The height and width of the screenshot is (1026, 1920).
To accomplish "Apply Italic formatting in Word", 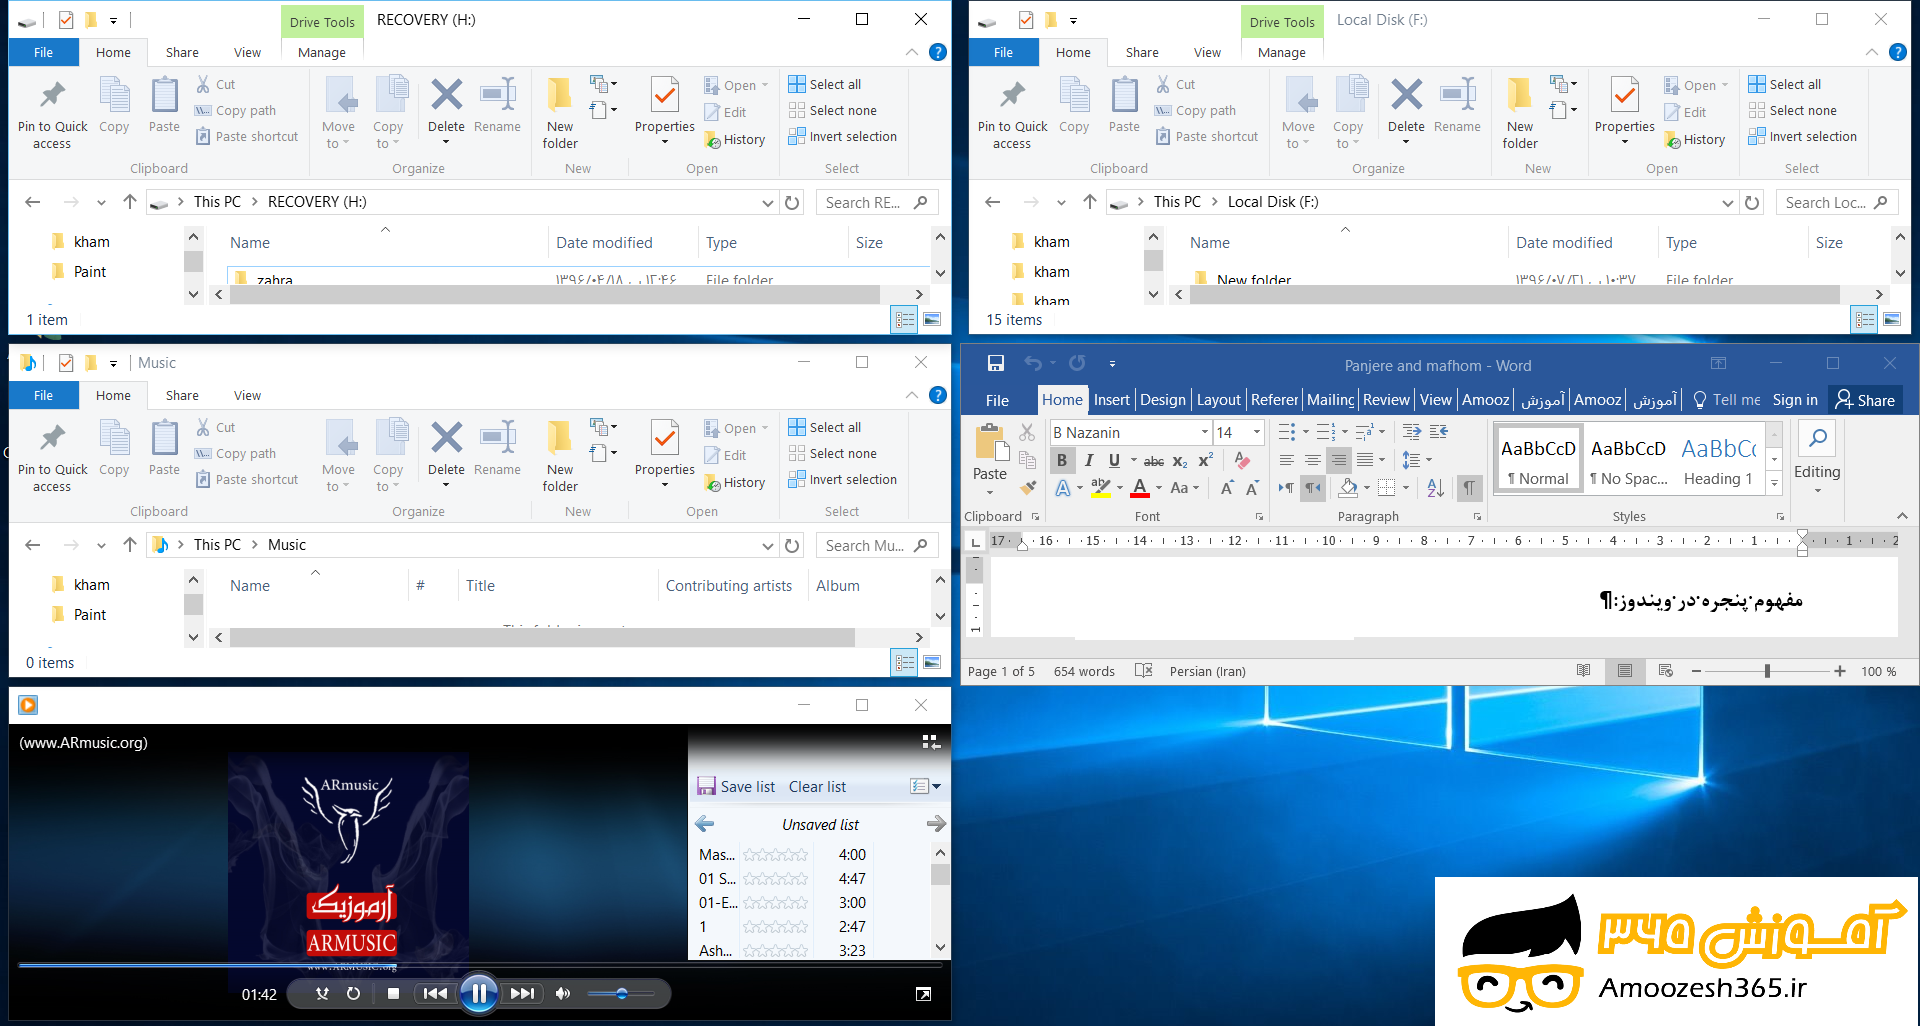I will click(x=1088, y=460).
